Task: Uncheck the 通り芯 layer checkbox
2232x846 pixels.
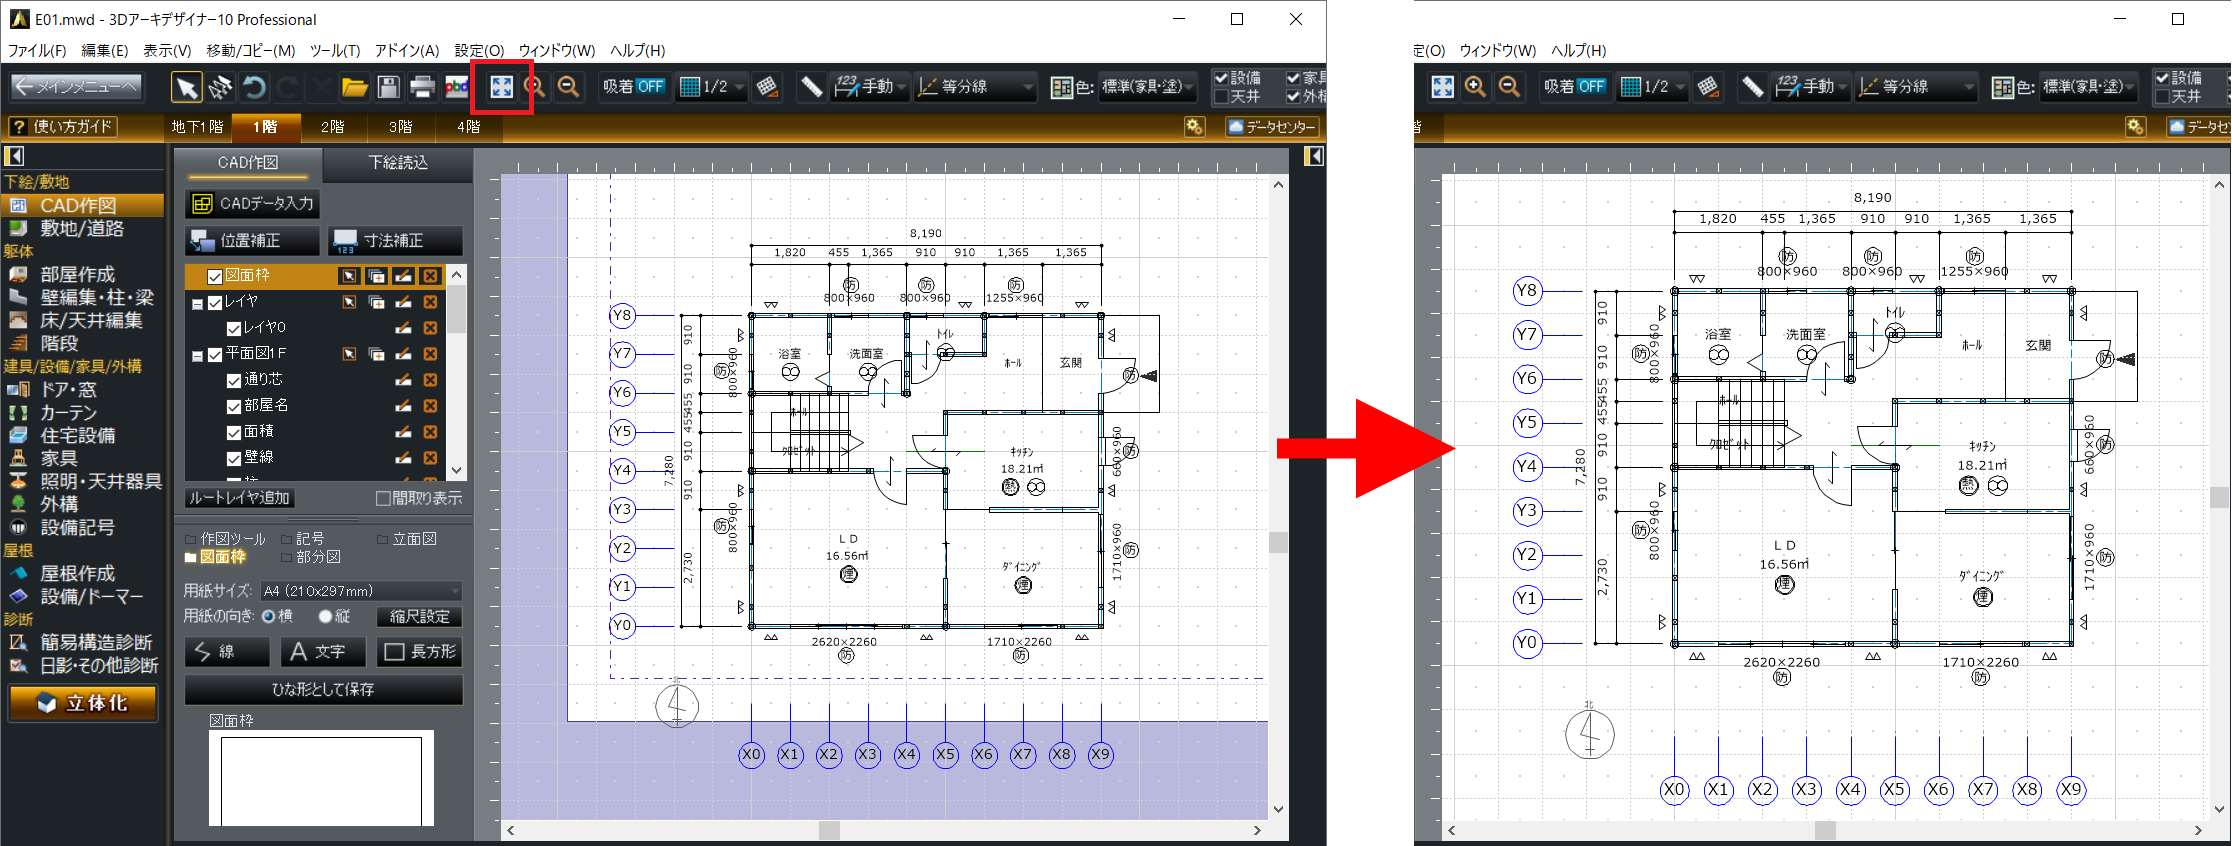Action: [233, 380]
